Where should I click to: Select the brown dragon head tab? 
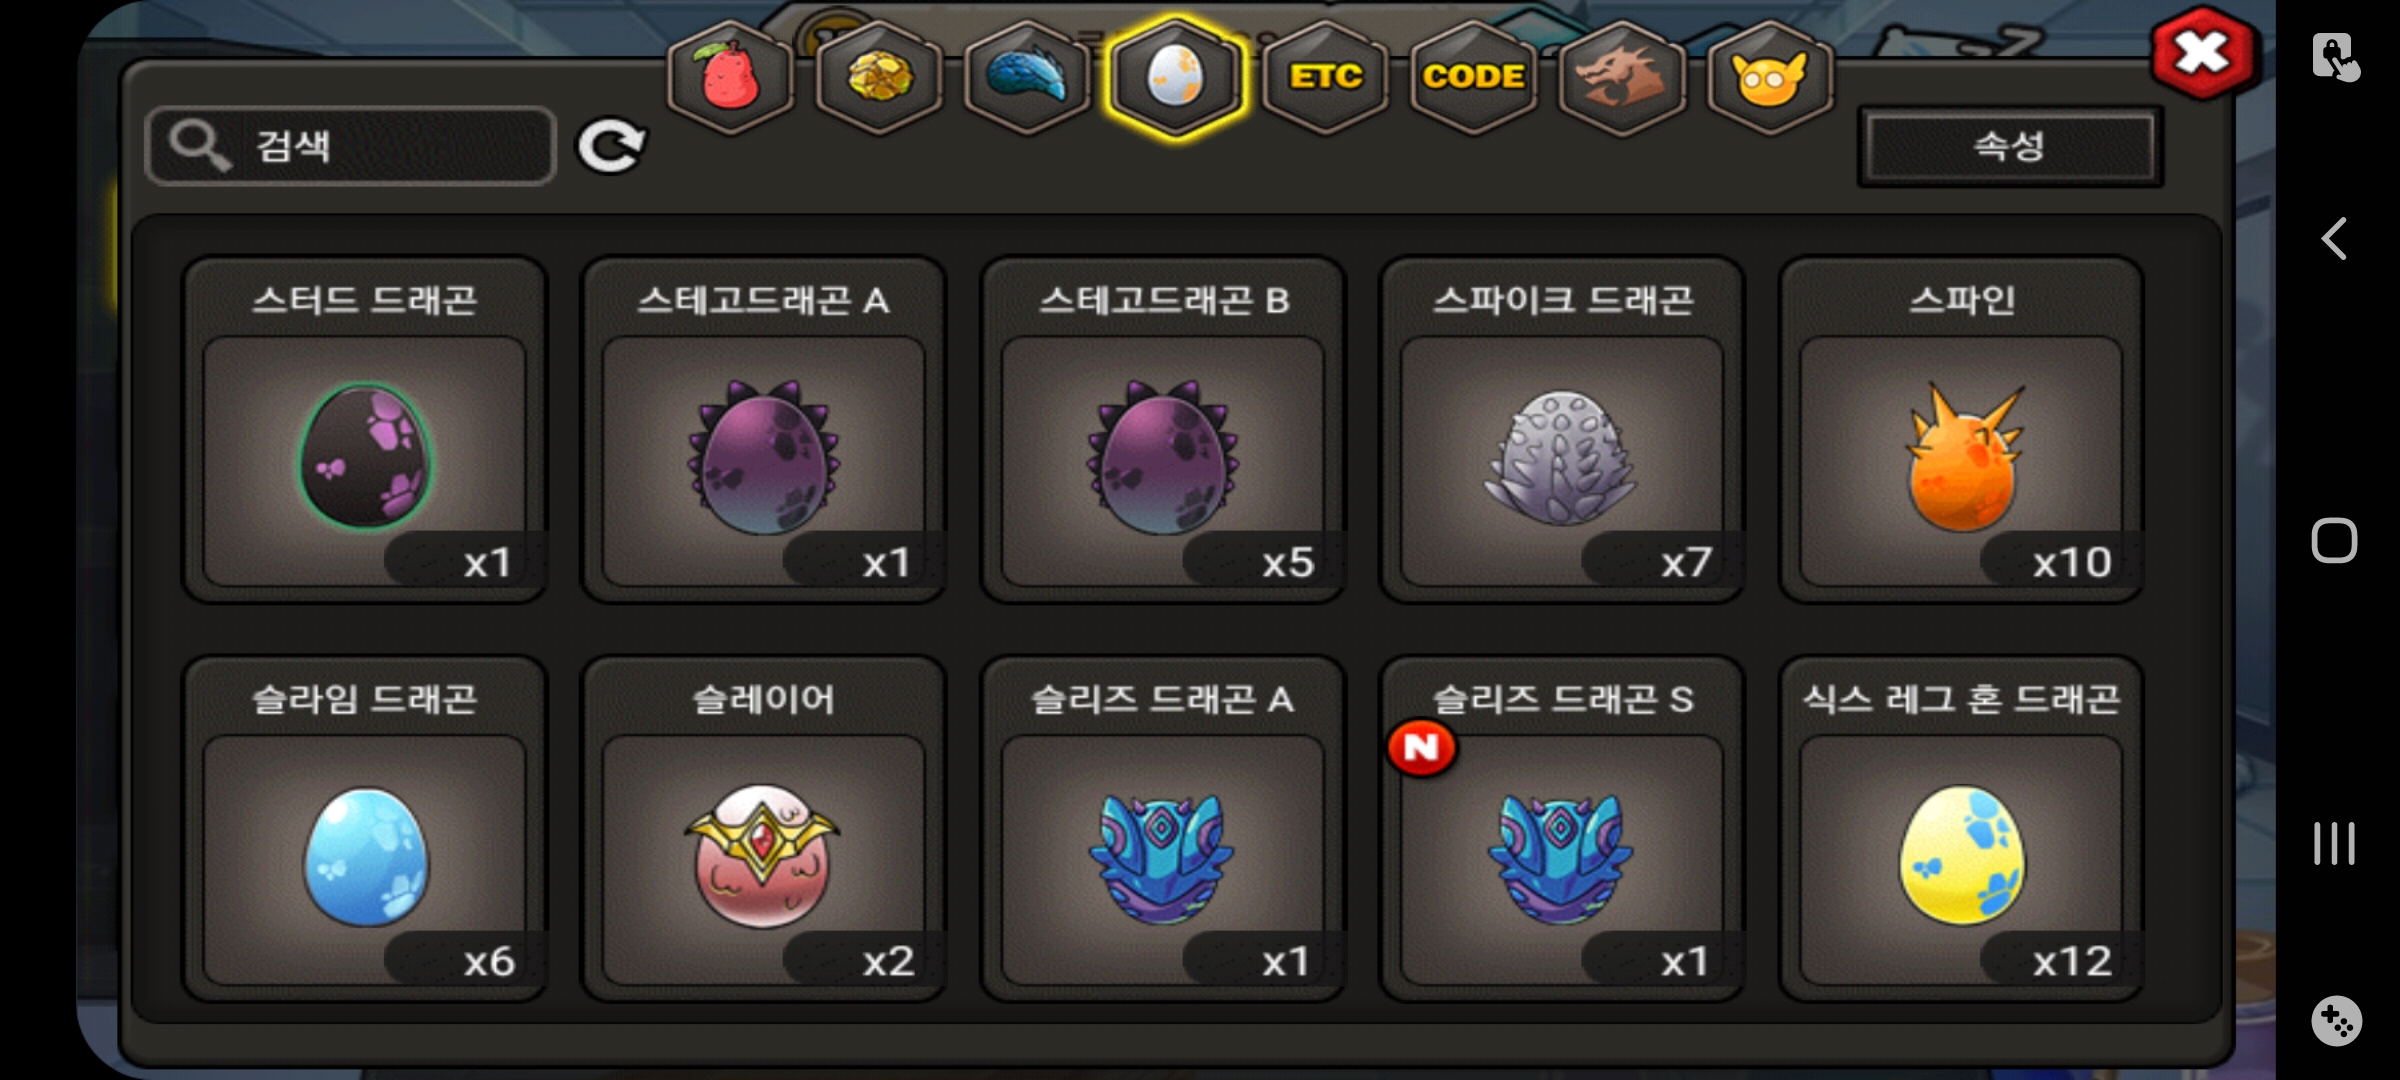pyautogui.click(x=1621, y=78)
